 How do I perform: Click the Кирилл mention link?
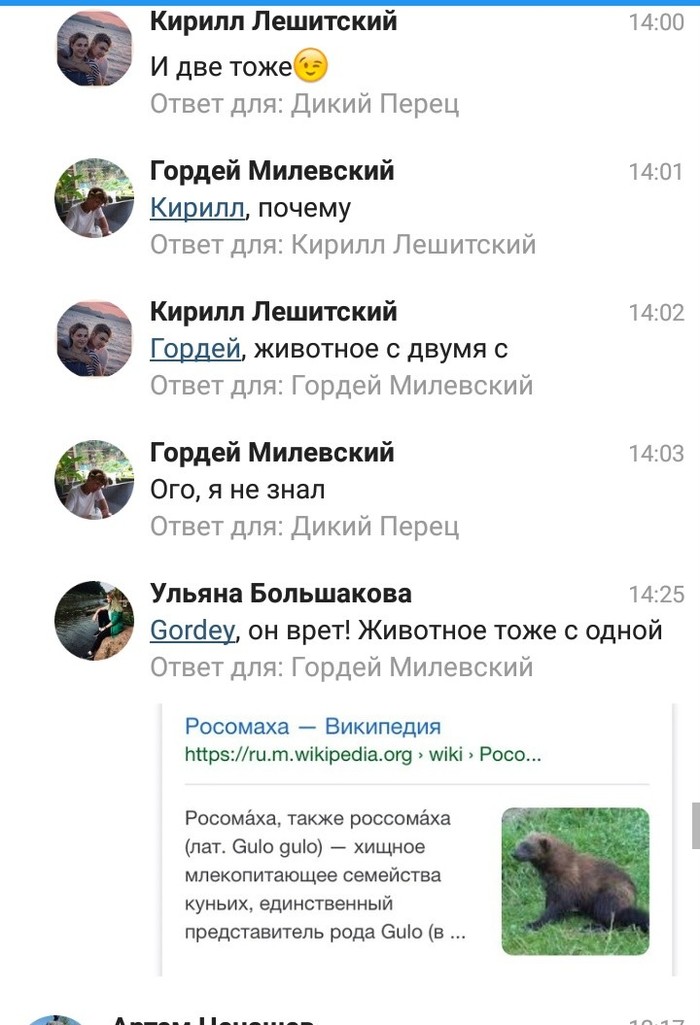pos(197,208)
